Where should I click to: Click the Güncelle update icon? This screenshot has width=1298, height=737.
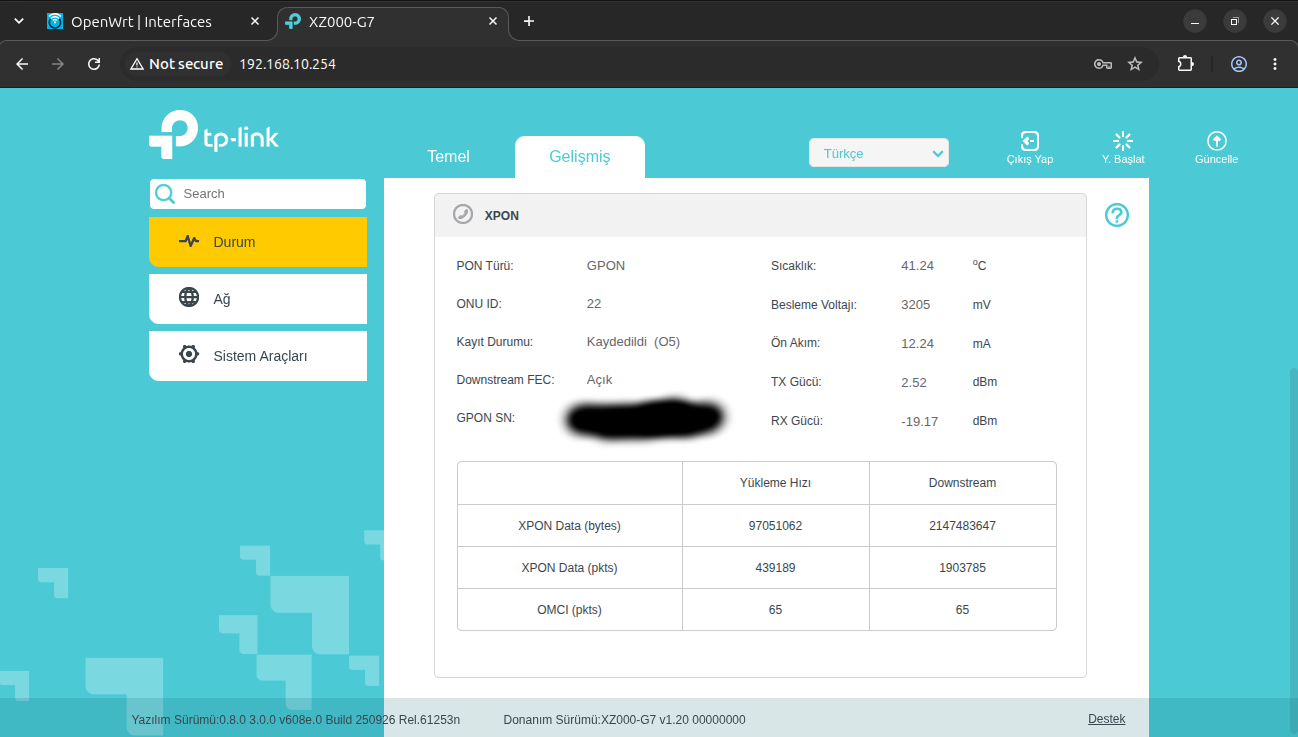(1216, 141)
